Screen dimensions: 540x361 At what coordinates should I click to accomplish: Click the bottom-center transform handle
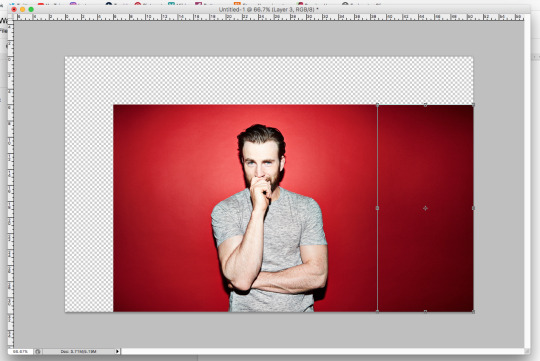[425, 311]
